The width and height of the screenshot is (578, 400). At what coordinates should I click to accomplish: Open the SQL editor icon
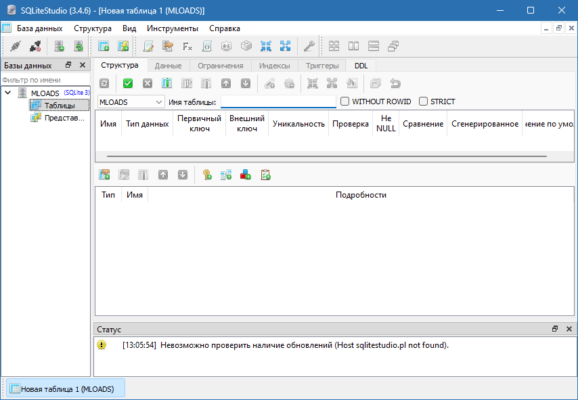coord(148,46)
